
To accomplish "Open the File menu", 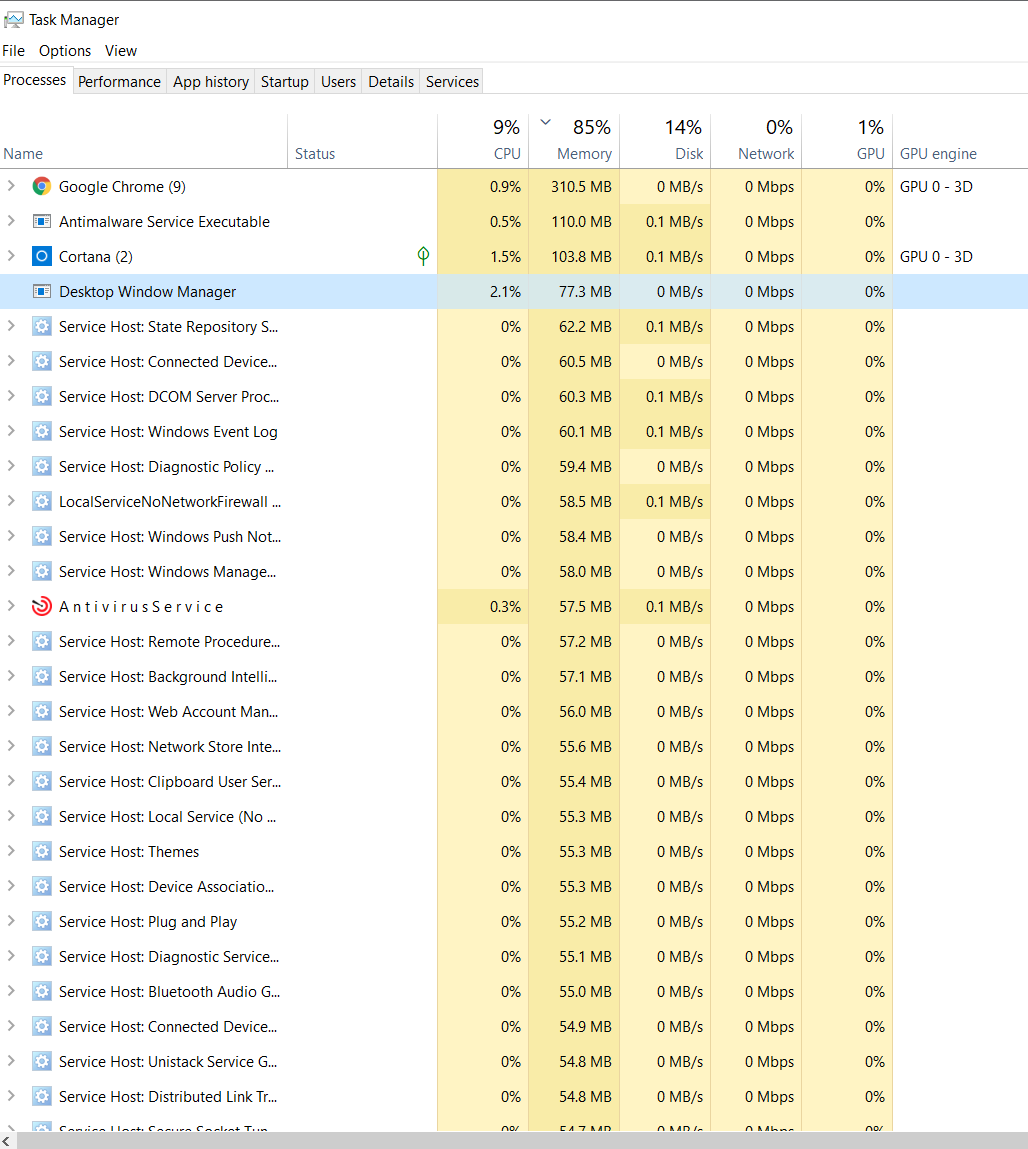I will point(13,51).
